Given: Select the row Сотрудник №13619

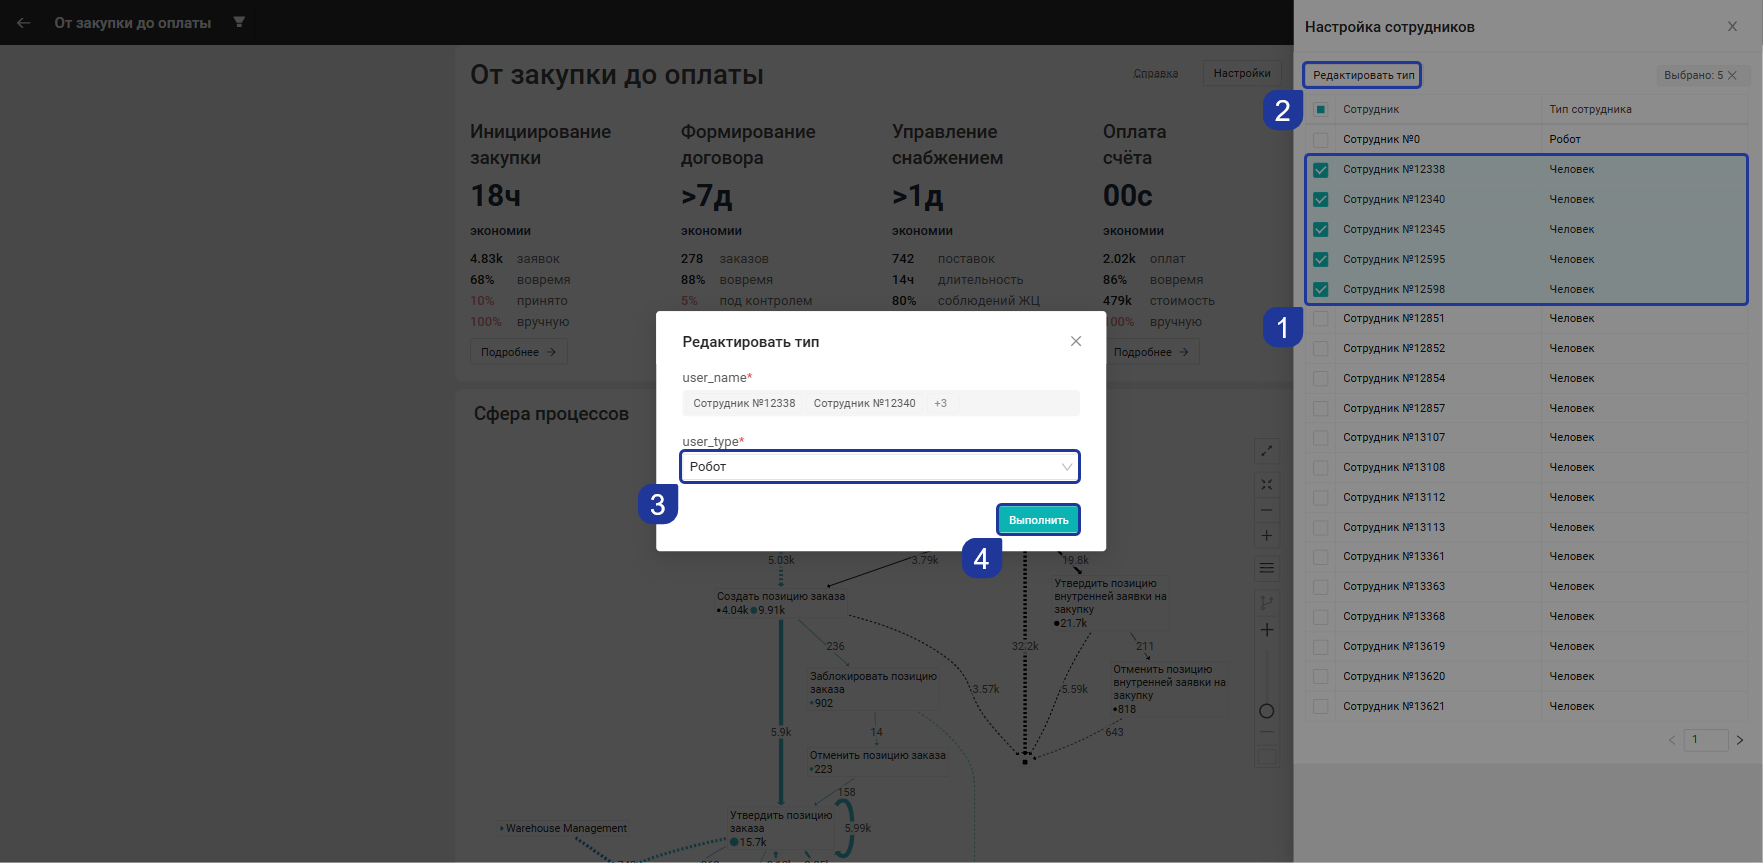Looking at the screenshot, I should click(1526, 646).
